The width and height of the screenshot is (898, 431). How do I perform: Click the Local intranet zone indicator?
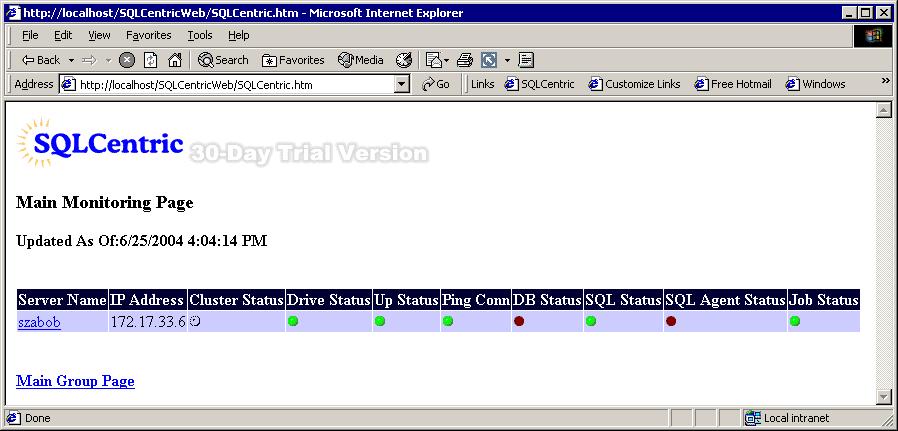pos(788,418)
